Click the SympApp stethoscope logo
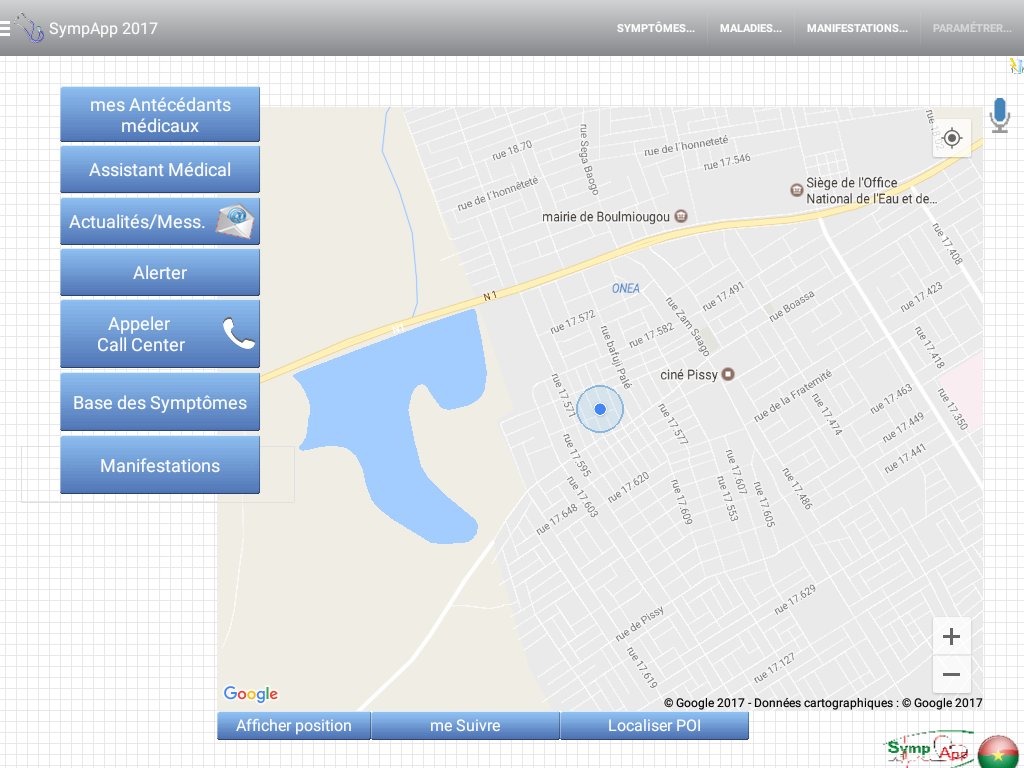The width and height of the screenshot is (1024, 768). pos(29,28)
